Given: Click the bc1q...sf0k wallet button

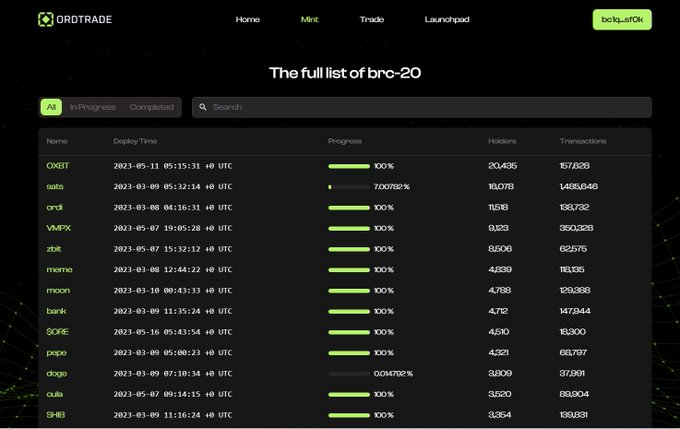Looking at the screenshot, I should coord(622,20).
